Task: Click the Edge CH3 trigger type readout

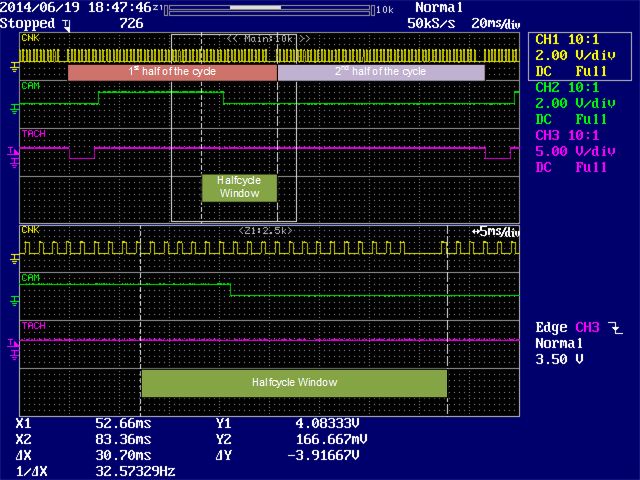Action: [567, 327]
